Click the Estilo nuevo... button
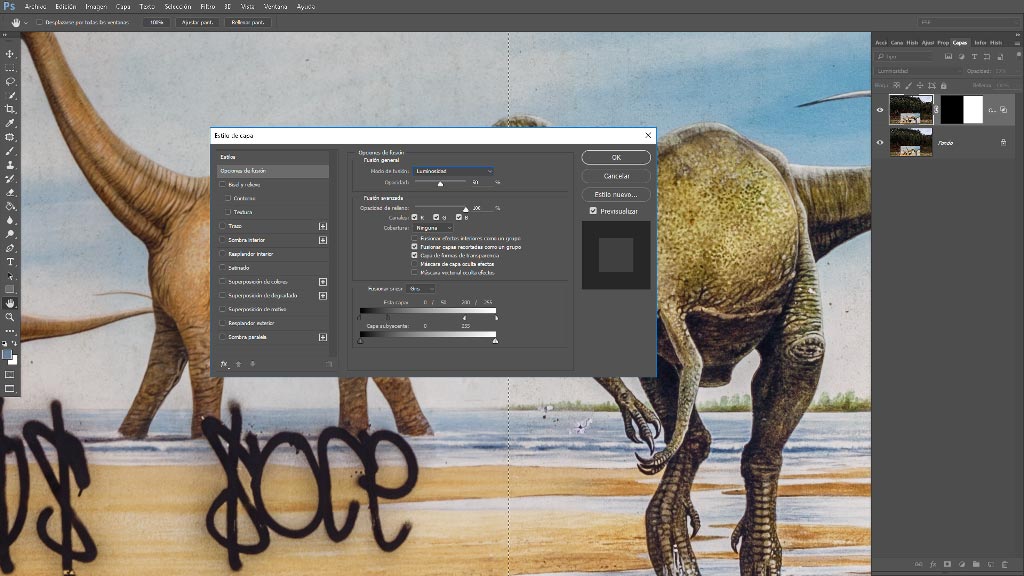1024x576 pixels. (x=616, y=195)
